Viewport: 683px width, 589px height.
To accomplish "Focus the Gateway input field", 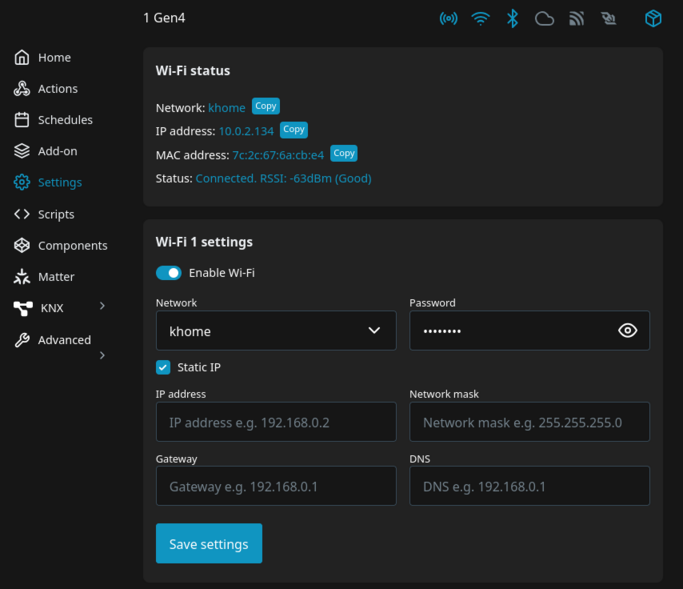I will 276,486.
